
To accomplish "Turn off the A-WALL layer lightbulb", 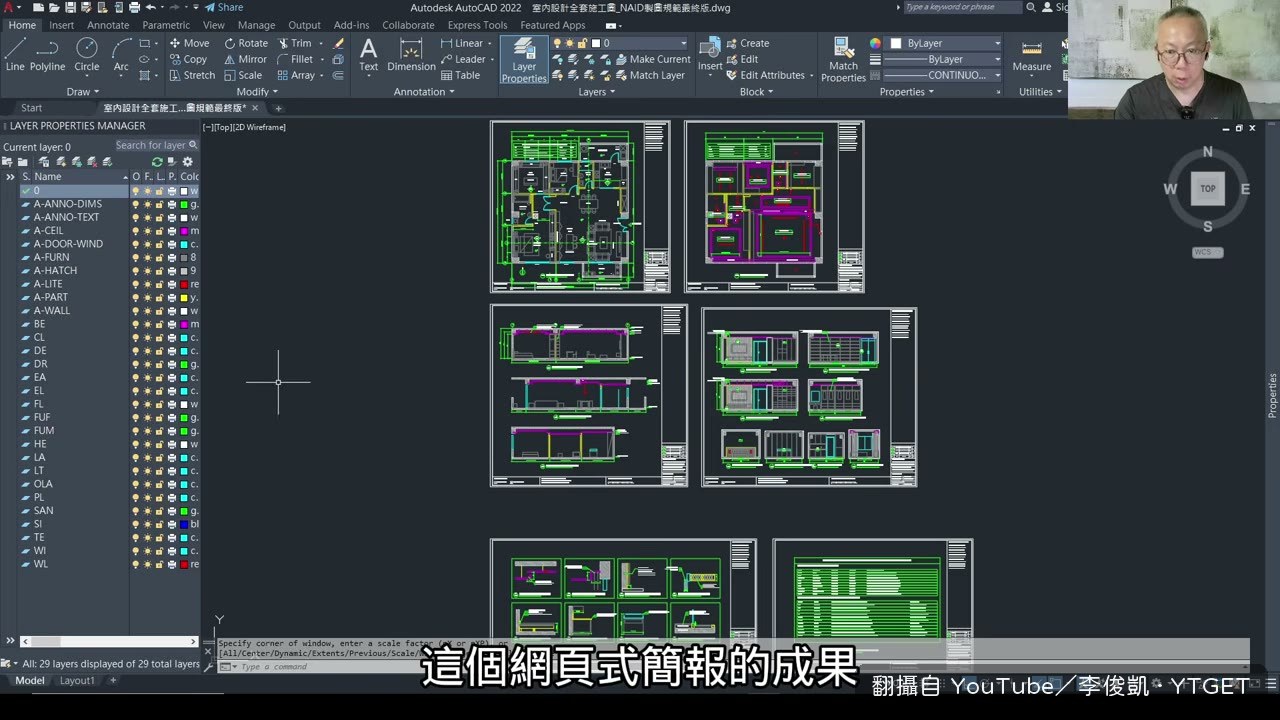I will 136,311.
